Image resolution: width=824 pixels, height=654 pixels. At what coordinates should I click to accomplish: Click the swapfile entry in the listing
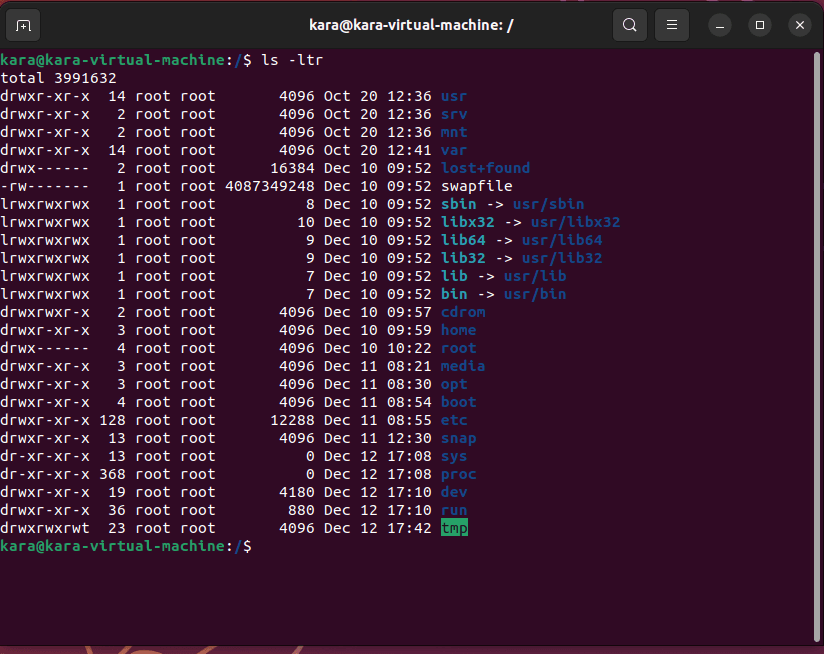click(476, 186)
